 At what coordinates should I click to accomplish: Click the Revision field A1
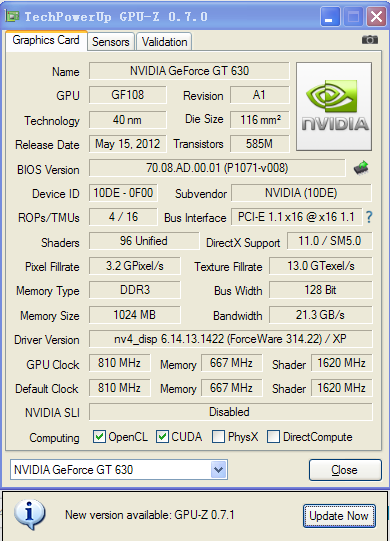click(x=260, y=95)
